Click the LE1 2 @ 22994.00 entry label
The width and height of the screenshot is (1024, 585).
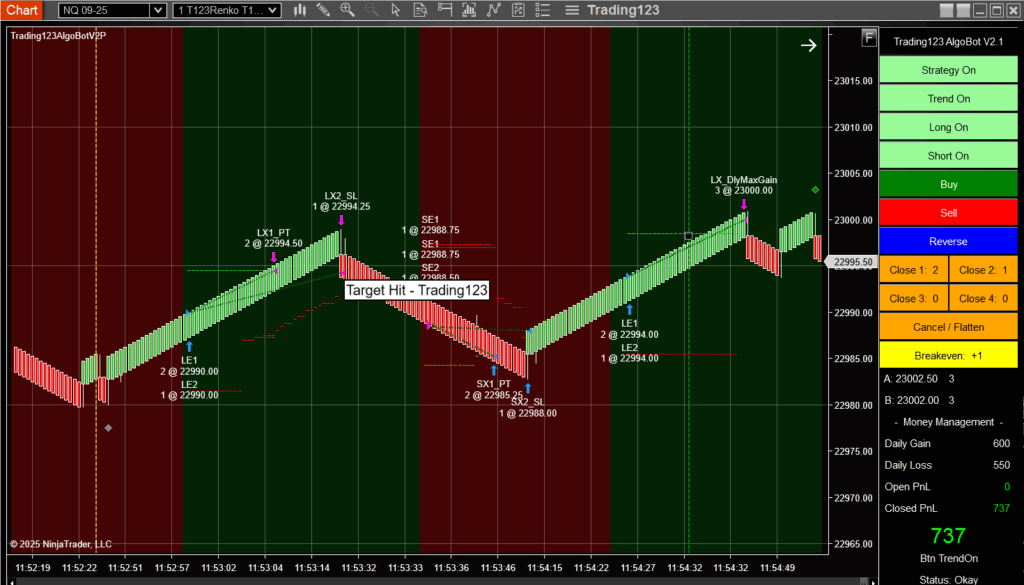[x=630, y=329]
